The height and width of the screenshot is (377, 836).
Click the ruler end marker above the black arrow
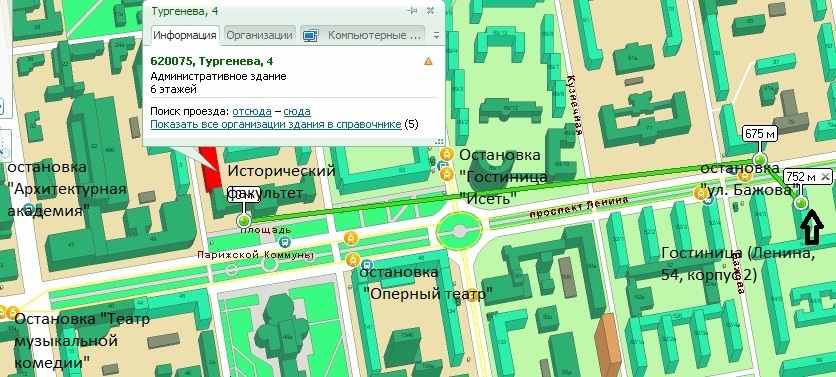click(800, 202)
